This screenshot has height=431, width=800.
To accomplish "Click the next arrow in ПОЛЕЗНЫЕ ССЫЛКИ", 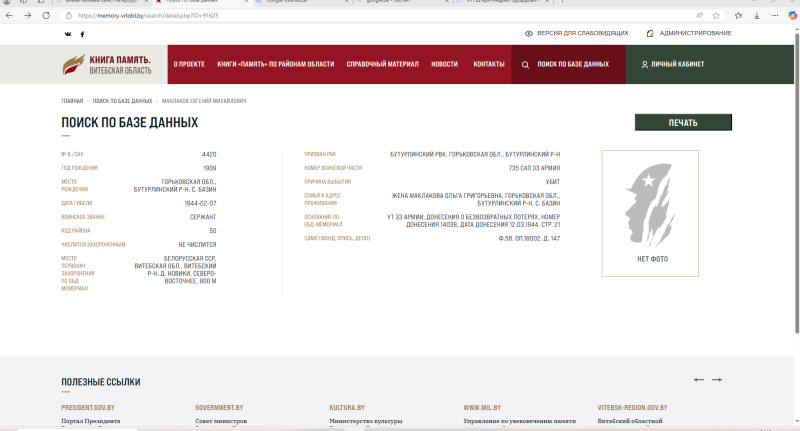I will (717, 379).
